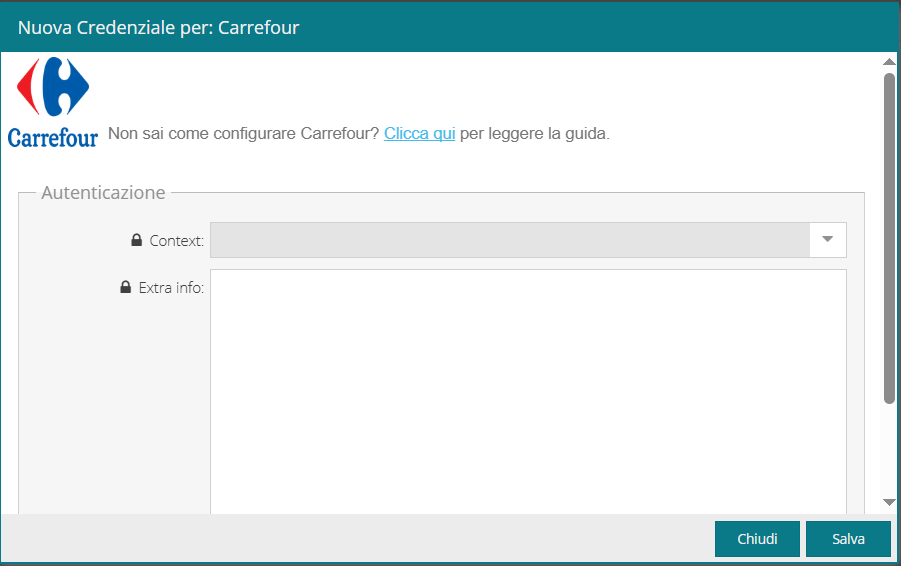Click the vertical scrollbar thumb
The height and width of the screenshot is (566, 901).
point(889,238)
